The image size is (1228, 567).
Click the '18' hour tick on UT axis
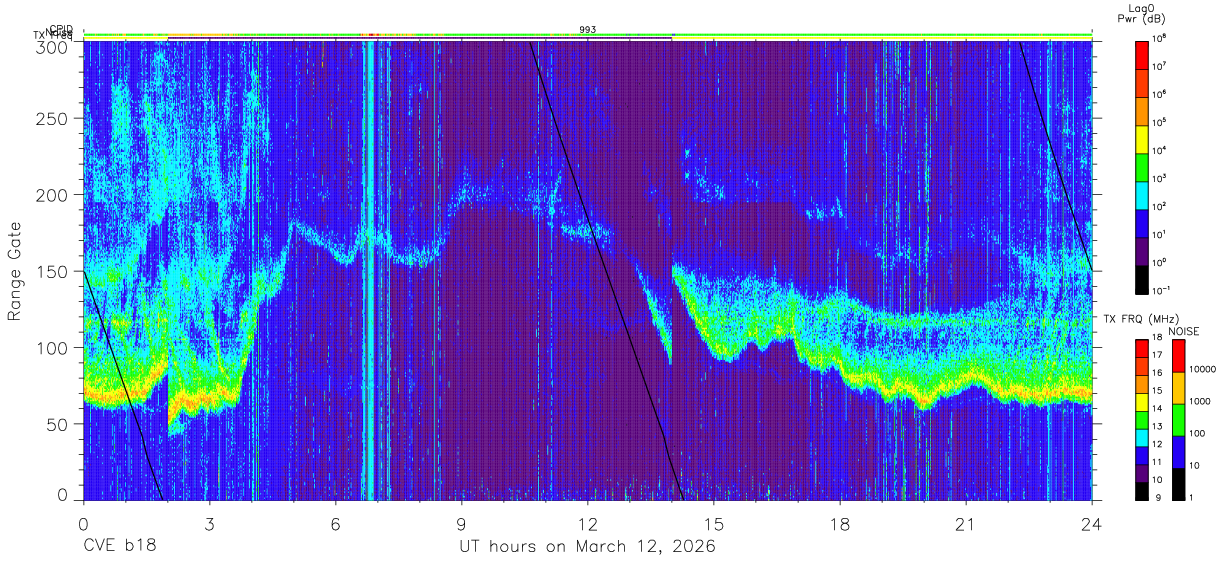(840, 523)
